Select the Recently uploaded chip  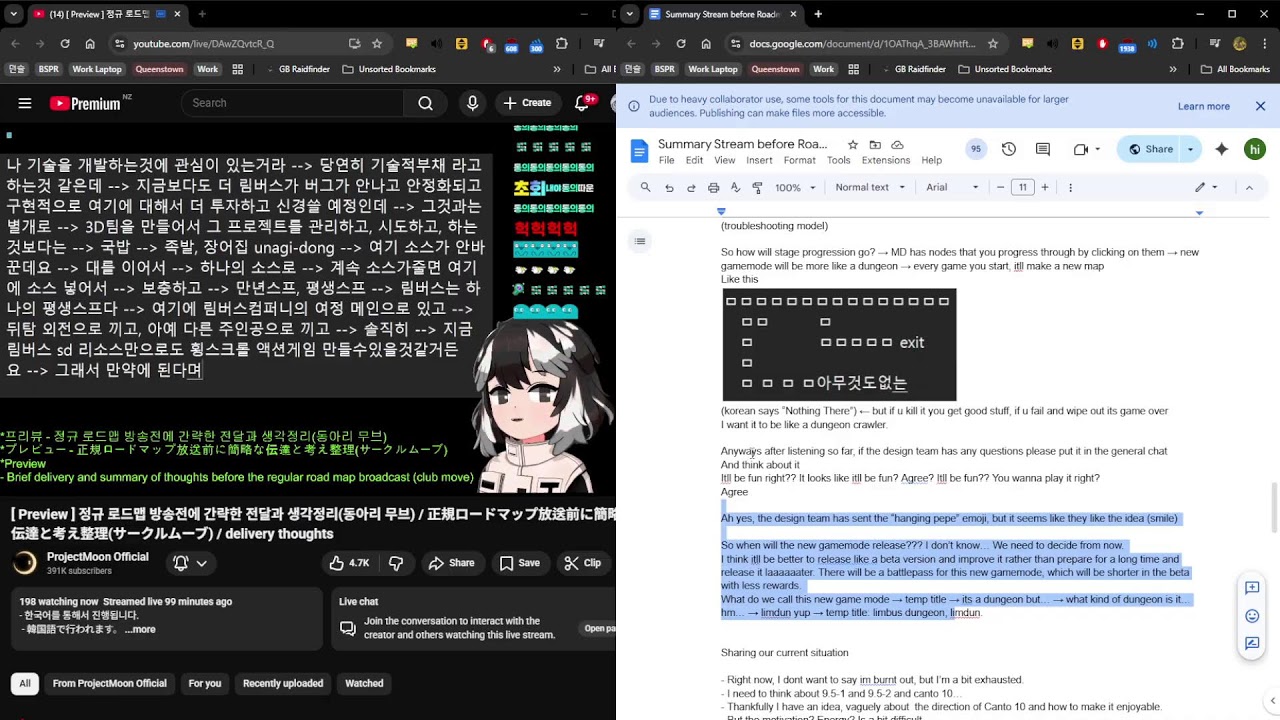[284, 683]
